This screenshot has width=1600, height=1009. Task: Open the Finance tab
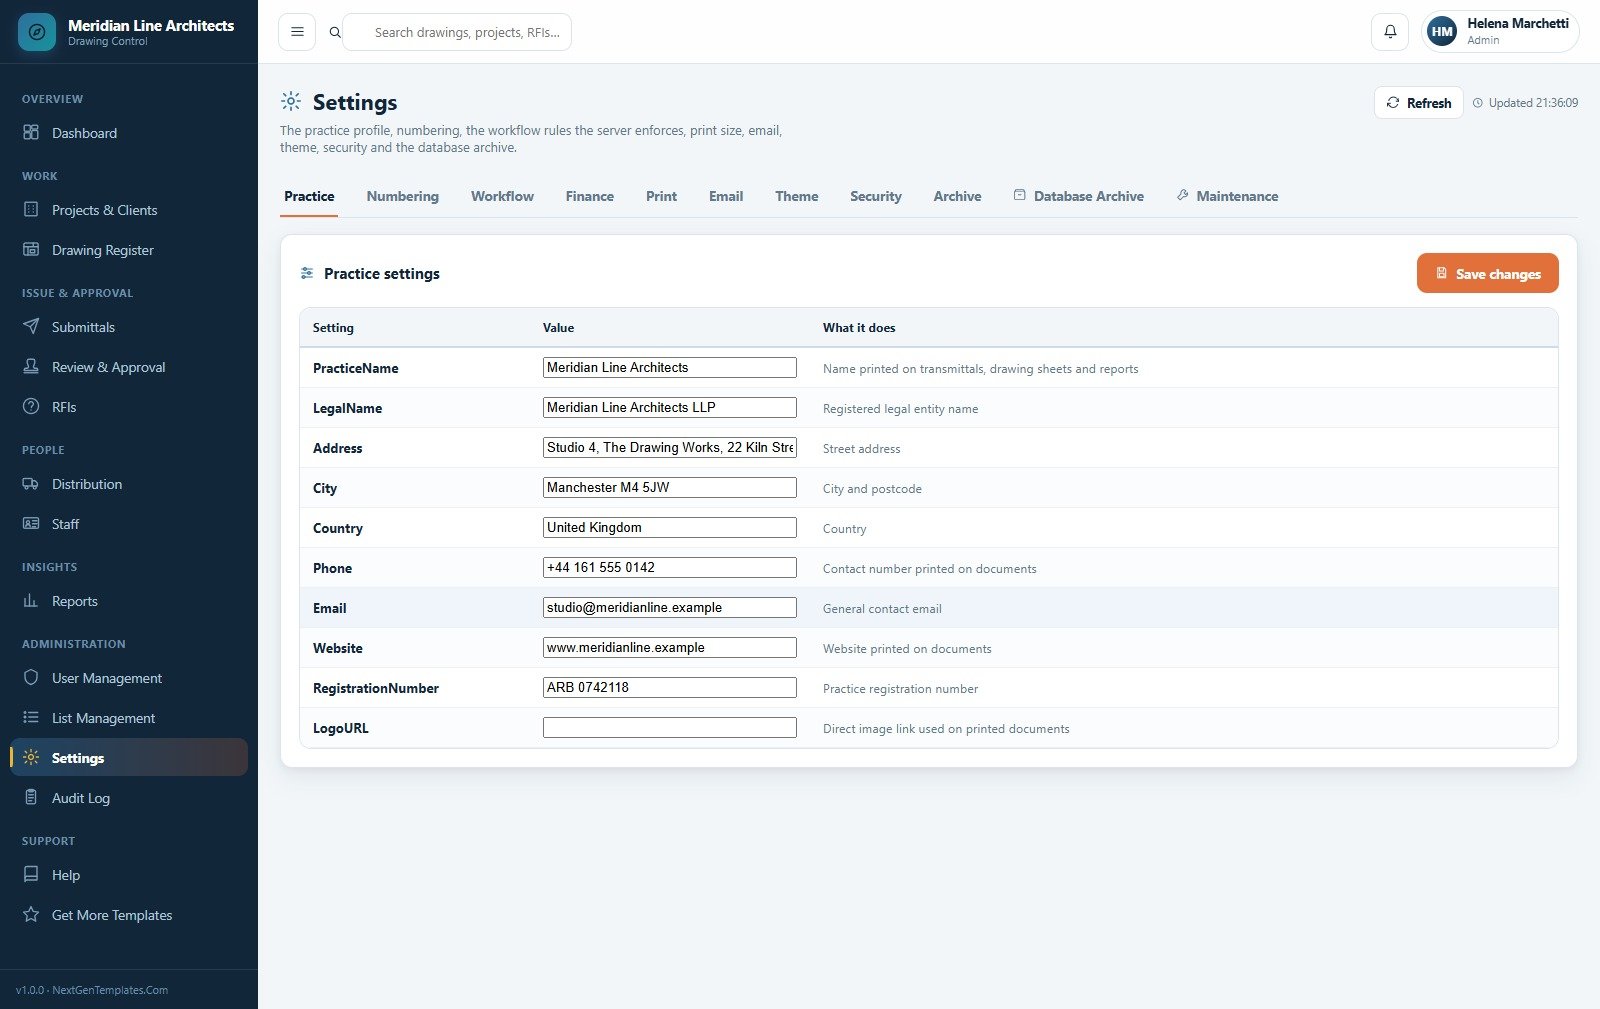[589, 196]
